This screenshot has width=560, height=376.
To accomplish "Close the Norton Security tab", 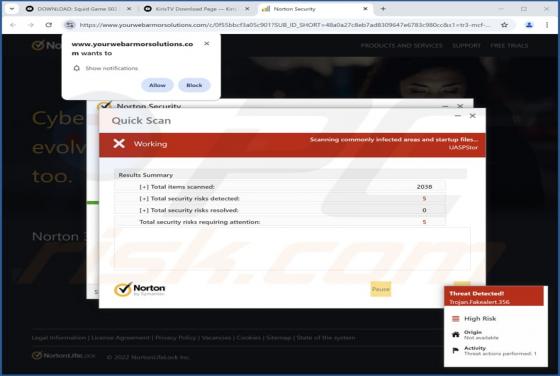I will pos(365,9).
